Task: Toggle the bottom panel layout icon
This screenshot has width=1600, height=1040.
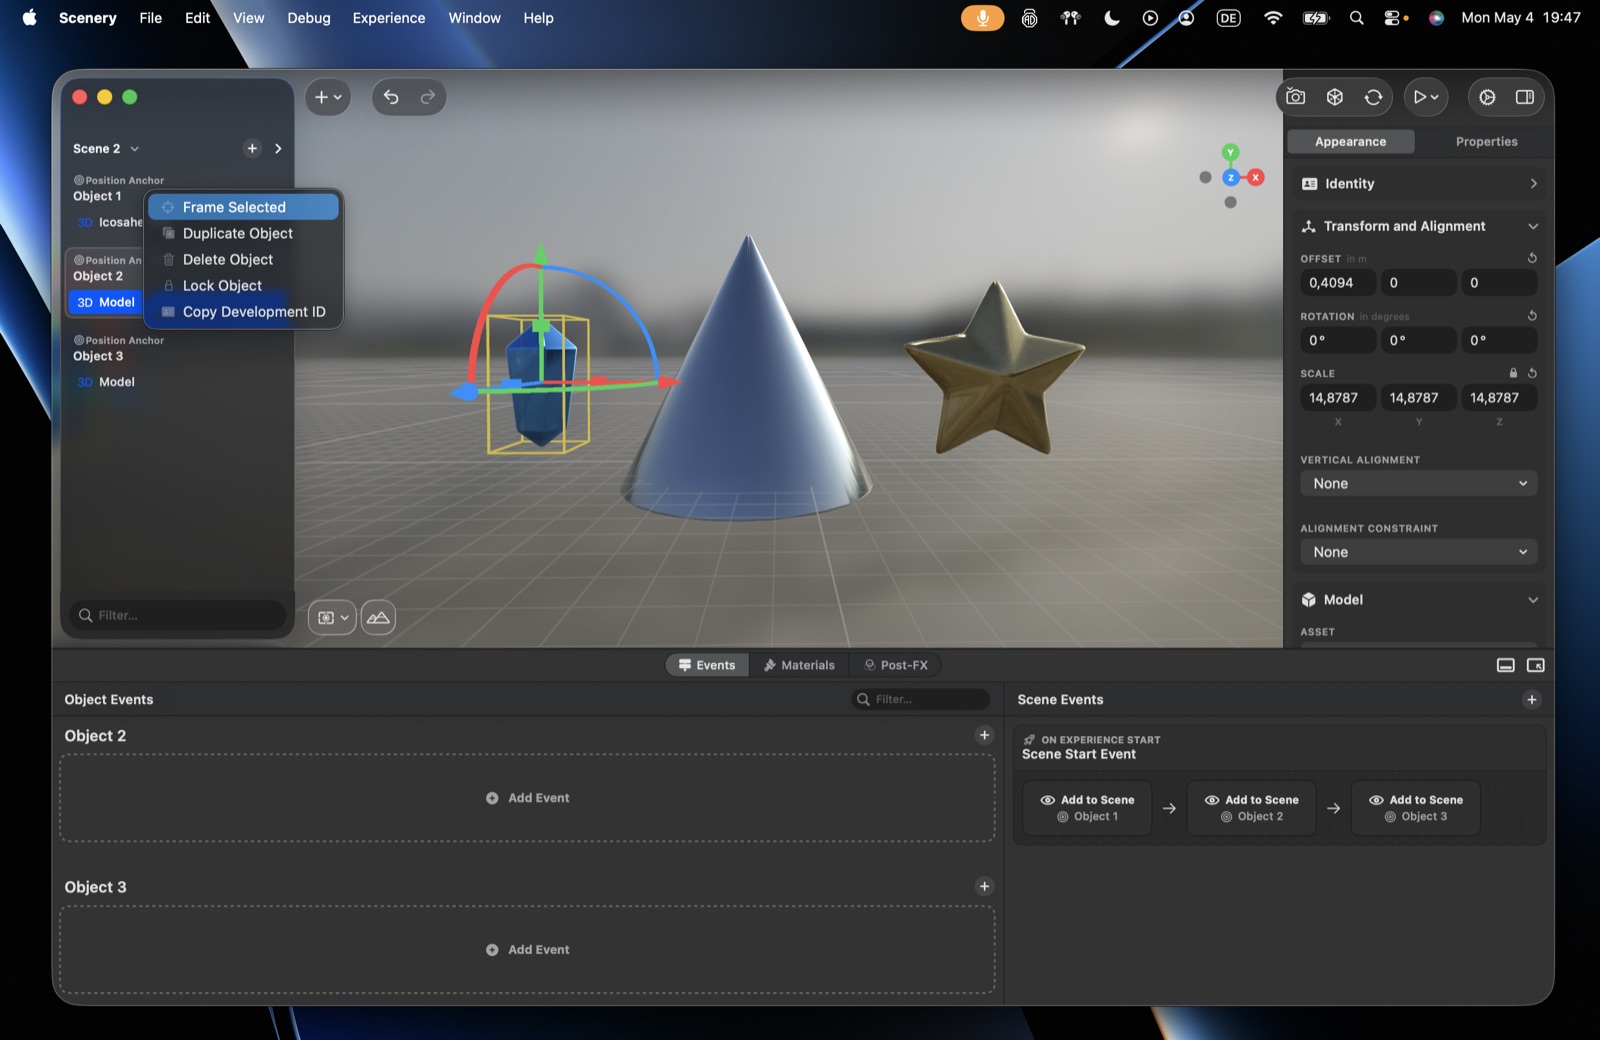Action: 1506,665
